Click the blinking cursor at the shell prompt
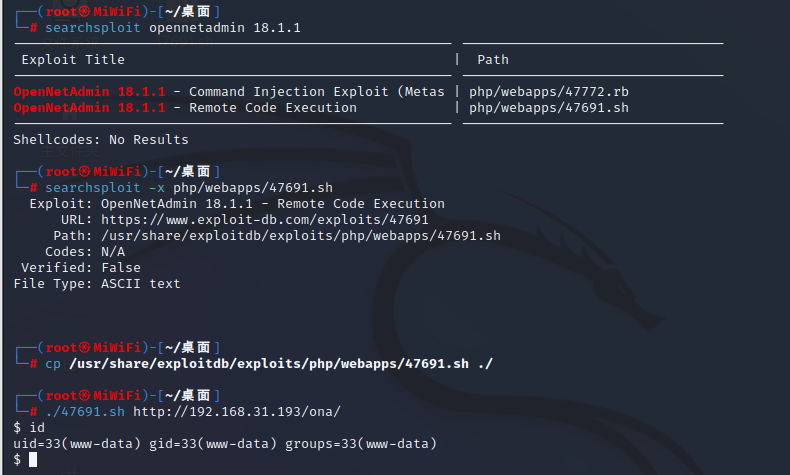Screen dimensions: 790x475 click(33, 459)
